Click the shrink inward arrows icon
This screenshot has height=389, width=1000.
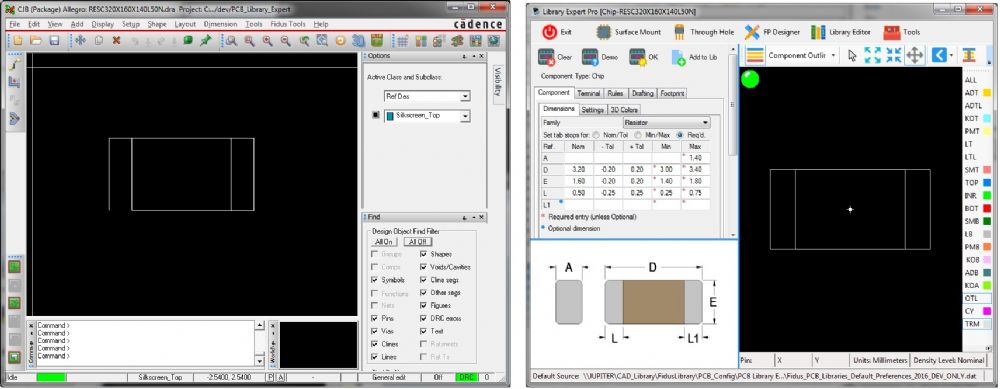point(893,55)
